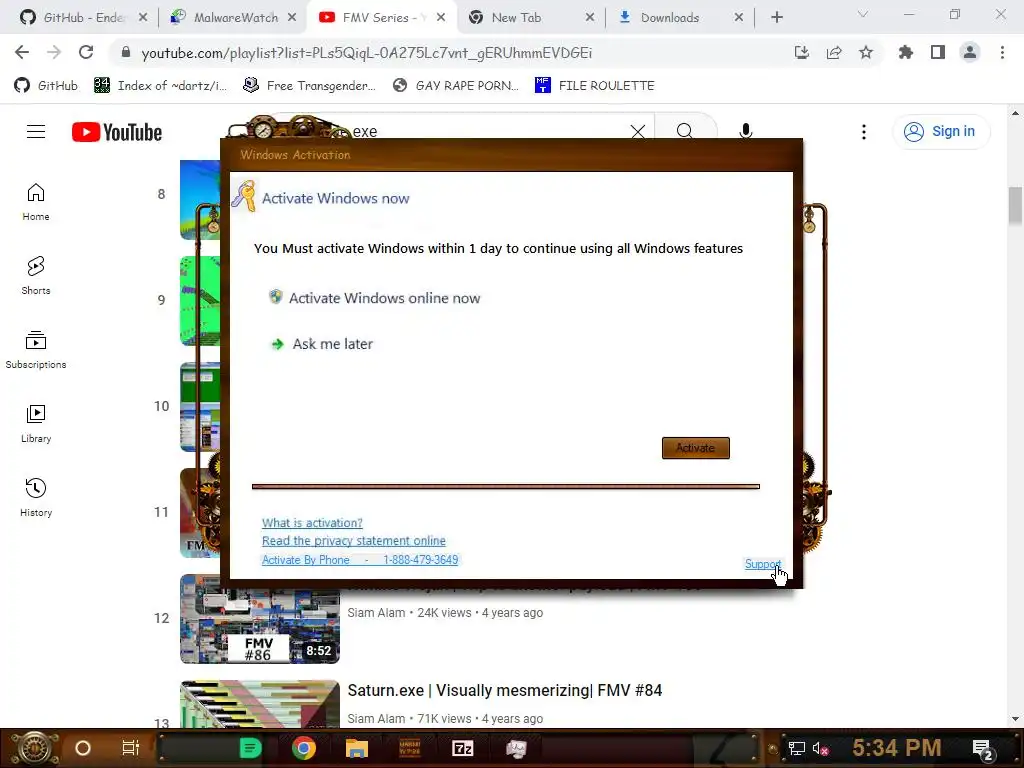The height and width of the screenshot is (768, 1024).
Task: Go back in Chrome
Action: tap(22, 53)
